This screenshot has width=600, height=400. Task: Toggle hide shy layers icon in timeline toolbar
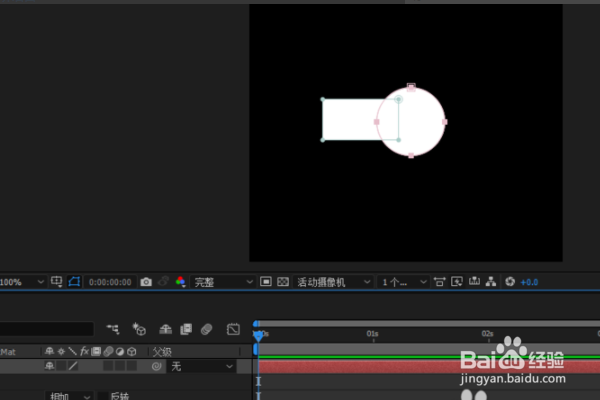click(165, 329)
